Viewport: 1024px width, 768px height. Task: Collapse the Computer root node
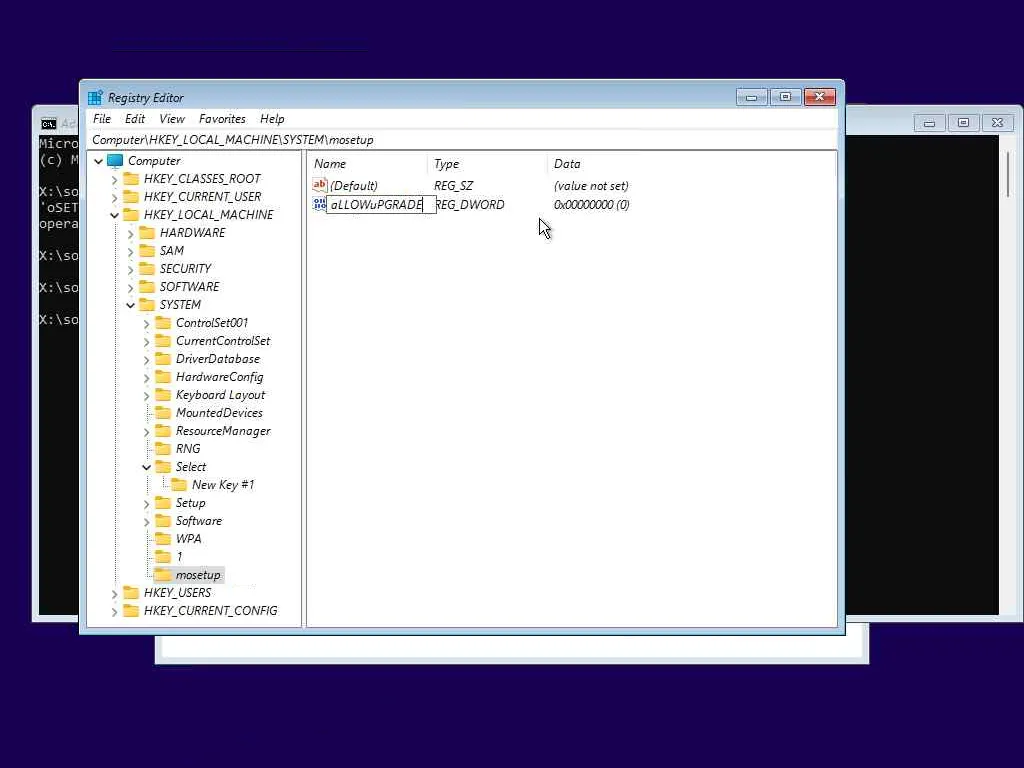pyautogui.click(x=99, y=161)
